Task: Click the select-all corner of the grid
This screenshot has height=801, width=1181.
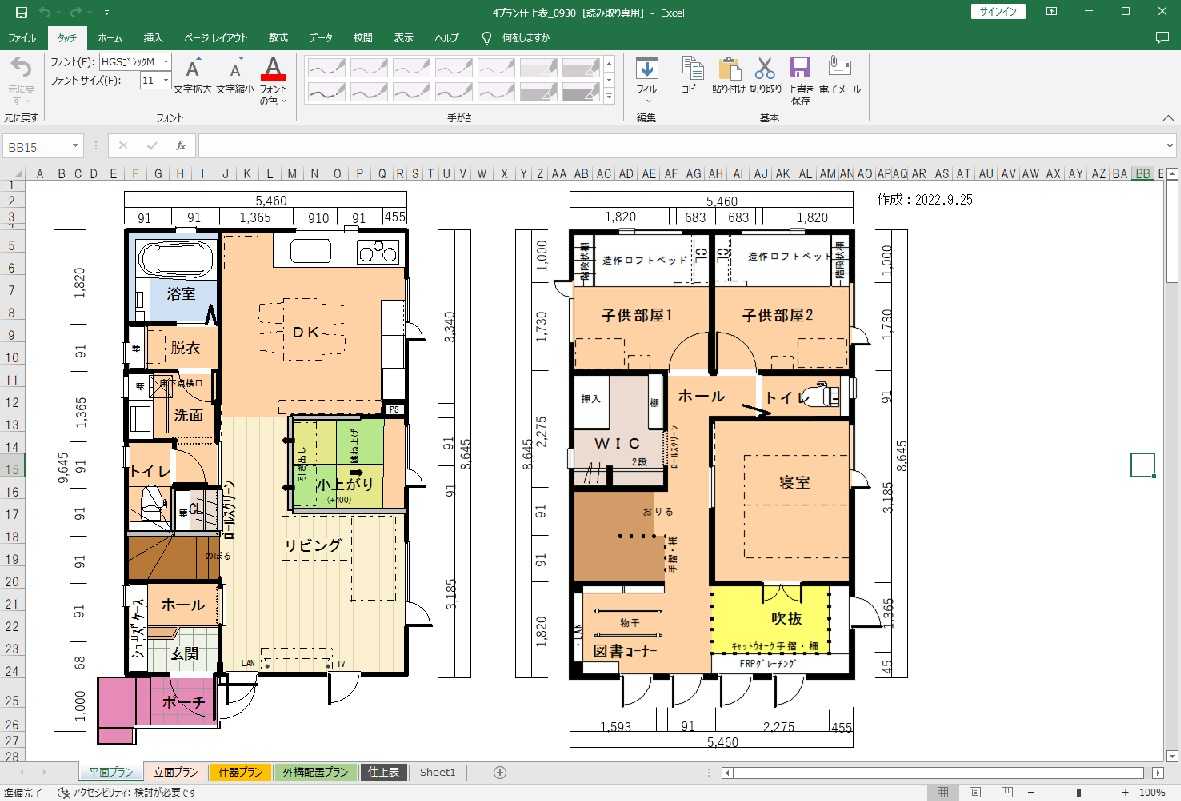Action: tap(13, 173)
